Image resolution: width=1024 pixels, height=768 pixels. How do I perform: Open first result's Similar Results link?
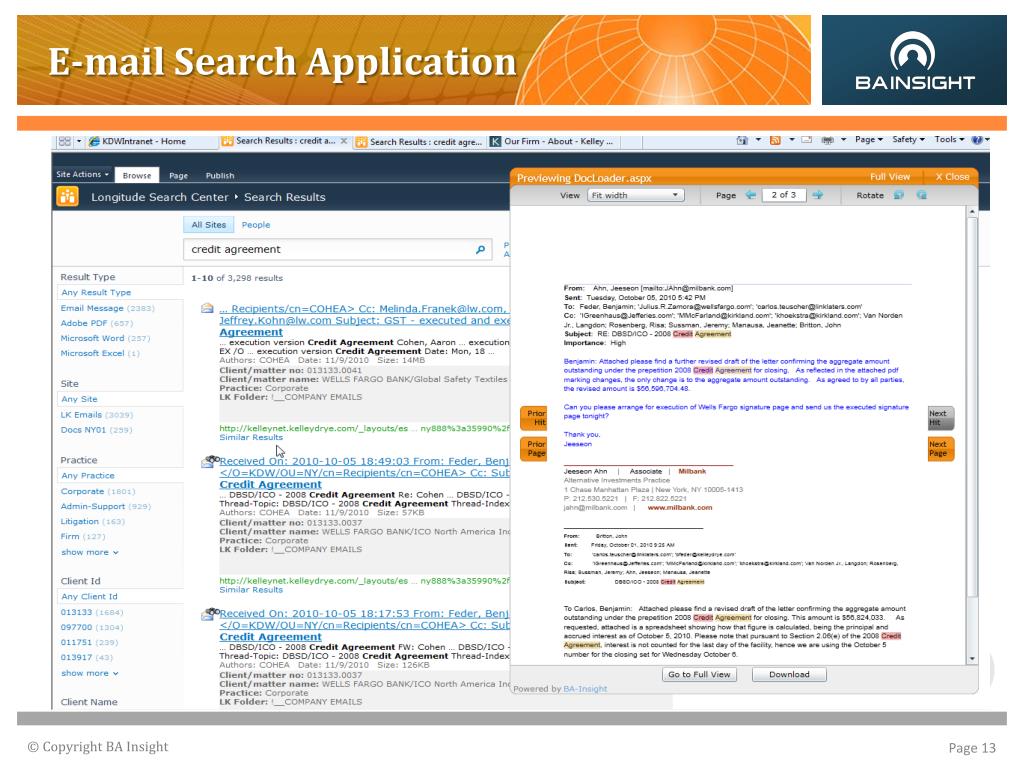point(251,438)
